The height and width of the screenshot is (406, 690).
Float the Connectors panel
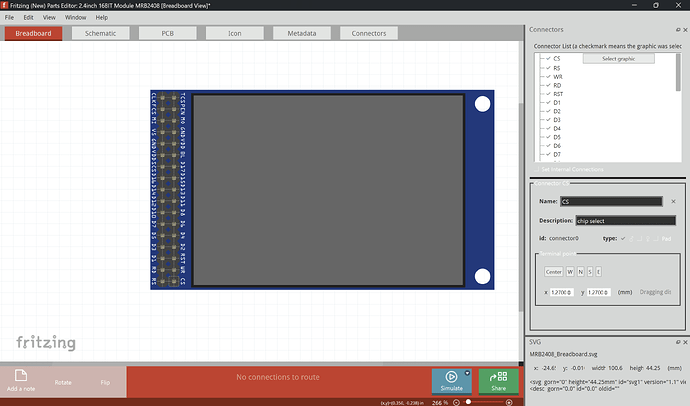tap(678, 29)
